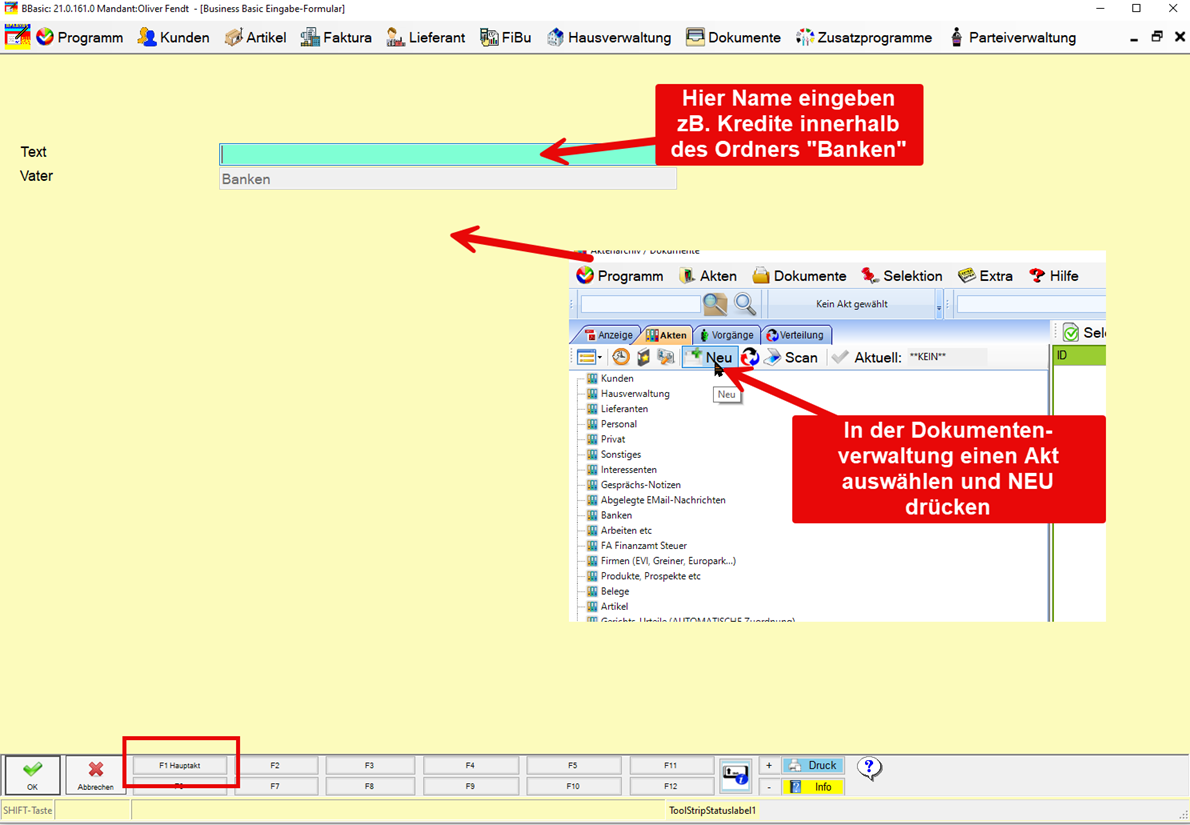Confirm with the OK checkmark button
This screenshot has height=825, width=1190.
point(32,775)
